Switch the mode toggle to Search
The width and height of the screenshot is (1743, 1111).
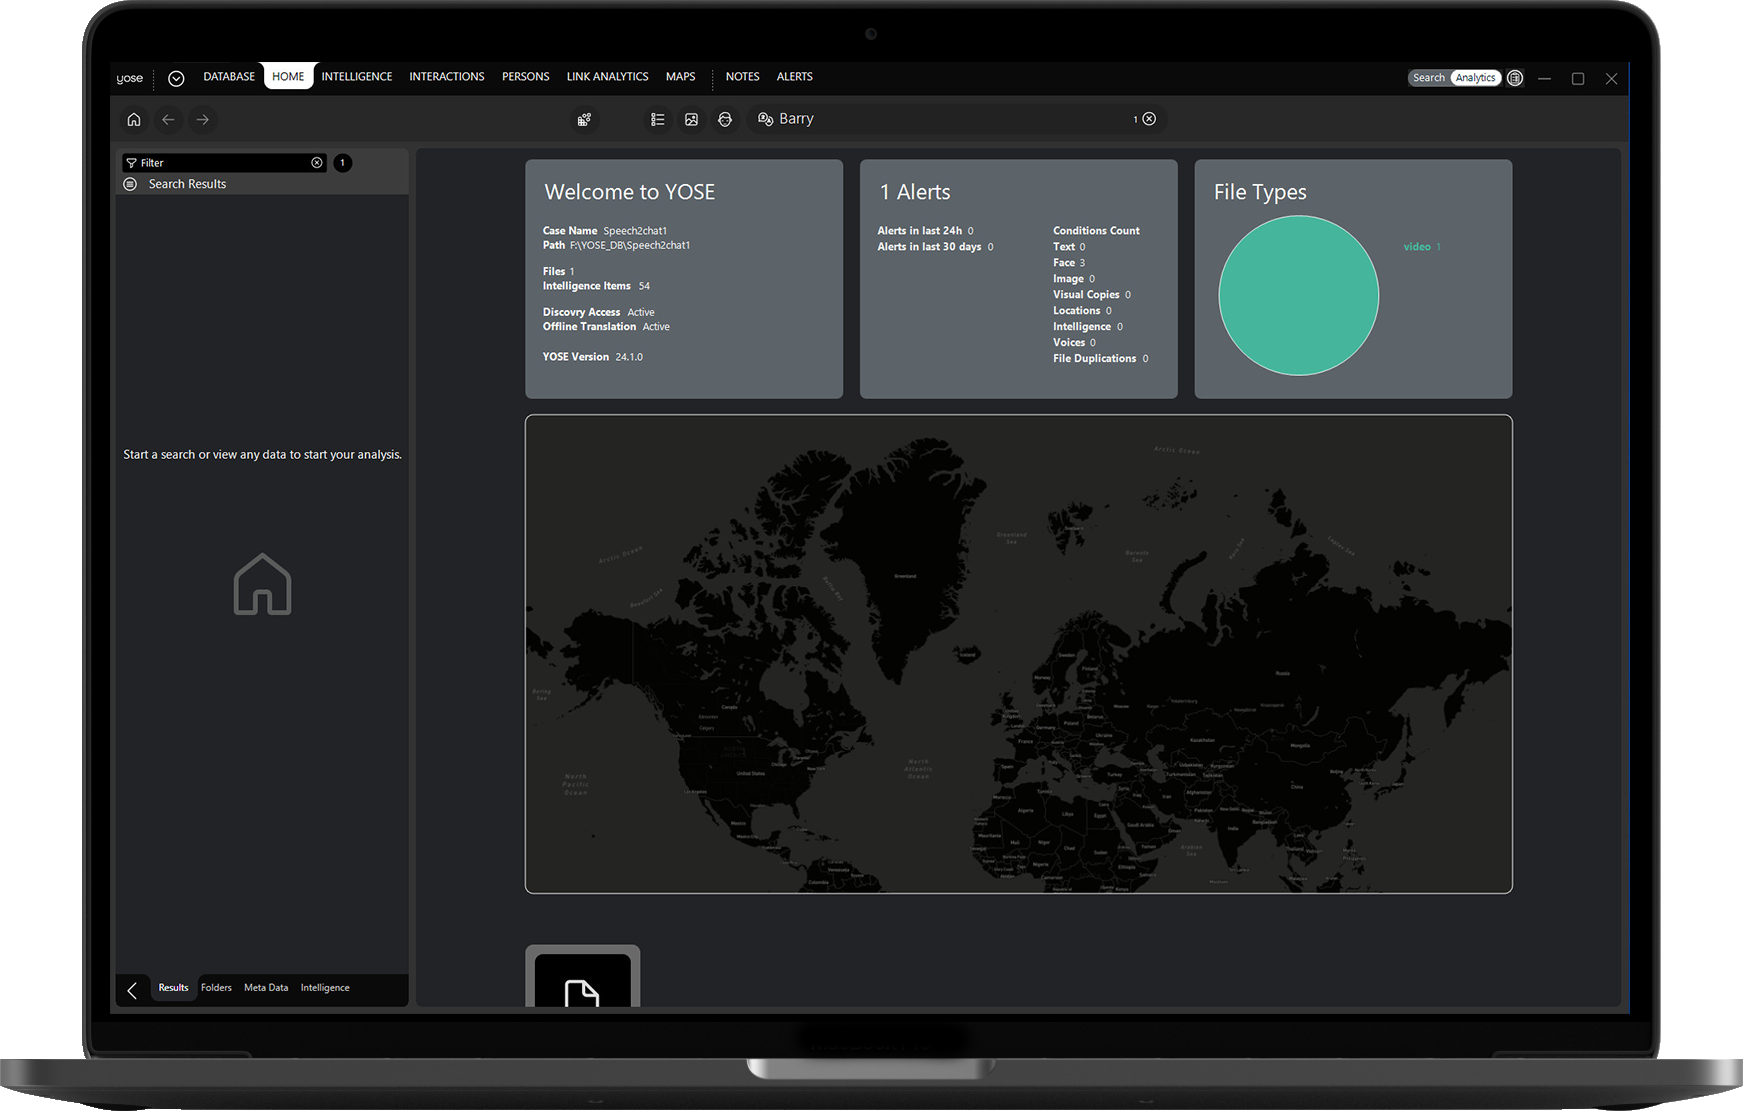tap(1428, 78)
